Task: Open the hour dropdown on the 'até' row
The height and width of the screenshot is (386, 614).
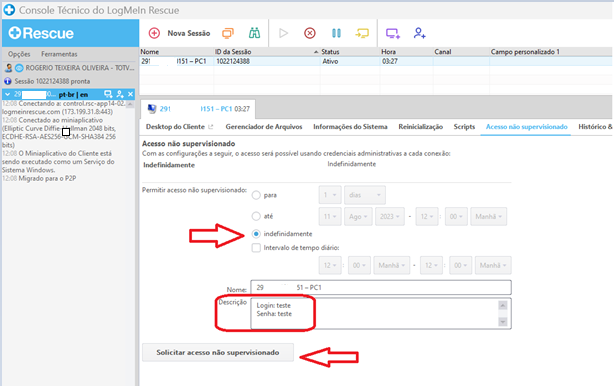Action: [427, 216]
